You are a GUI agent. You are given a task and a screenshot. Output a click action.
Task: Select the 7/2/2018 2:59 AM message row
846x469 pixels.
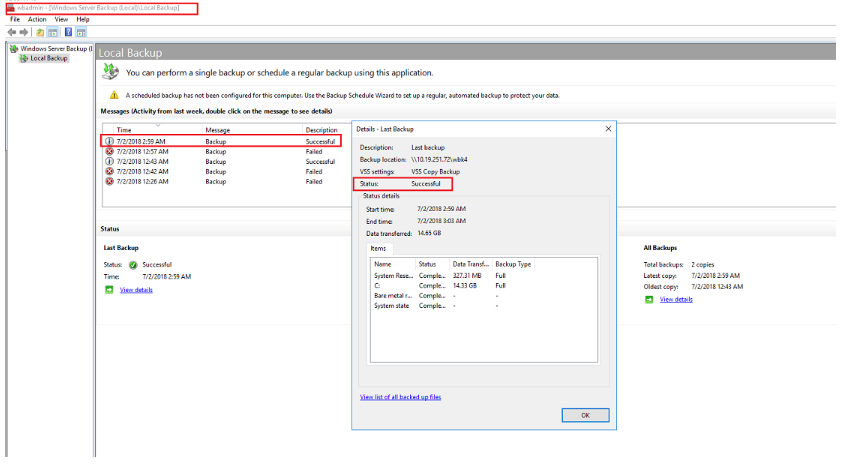[221, 141]
